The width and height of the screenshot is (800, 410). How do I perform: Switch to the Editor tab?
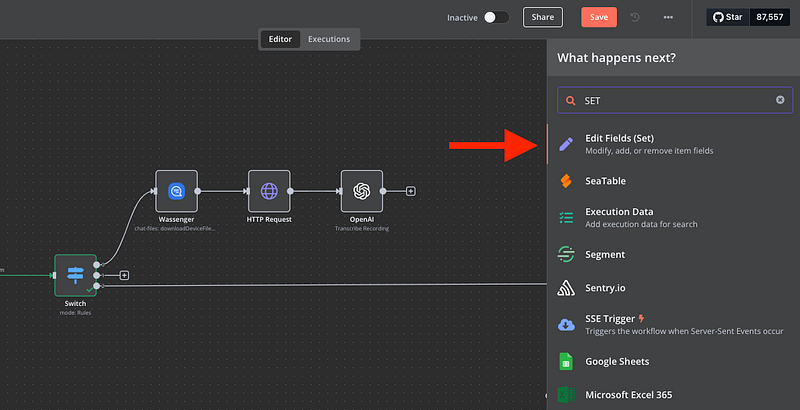pos(281,39)
